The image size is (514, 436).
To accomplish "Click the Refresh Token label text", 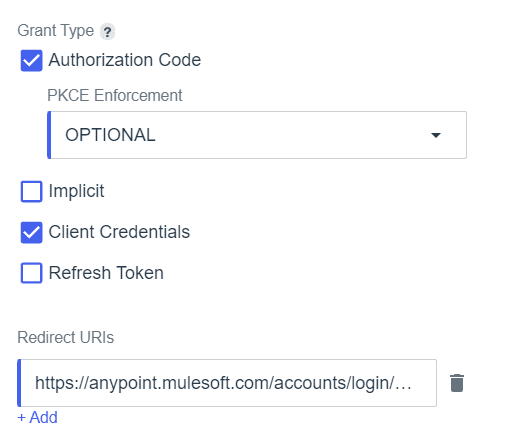I will 106,273.
